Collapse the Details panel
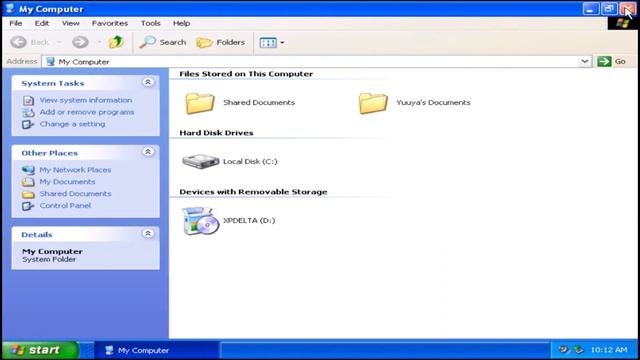The height and width of the screenshot is (360, 640). 148,233
